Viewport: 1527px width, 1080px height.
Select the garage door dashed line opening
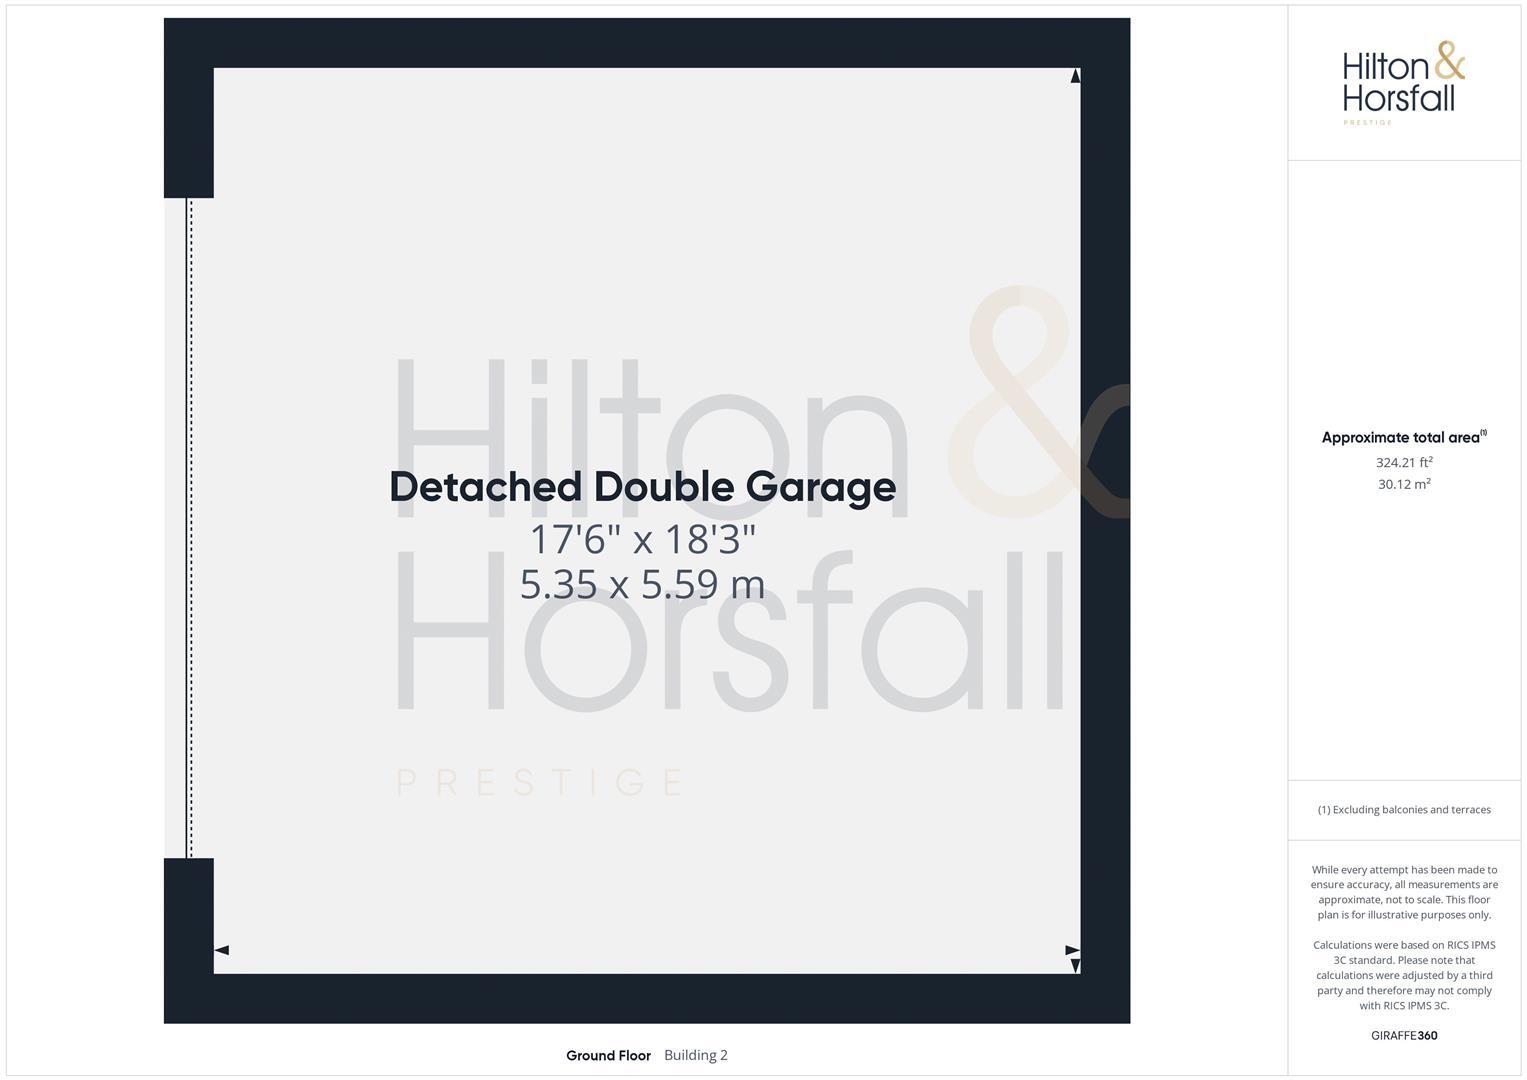190,528
